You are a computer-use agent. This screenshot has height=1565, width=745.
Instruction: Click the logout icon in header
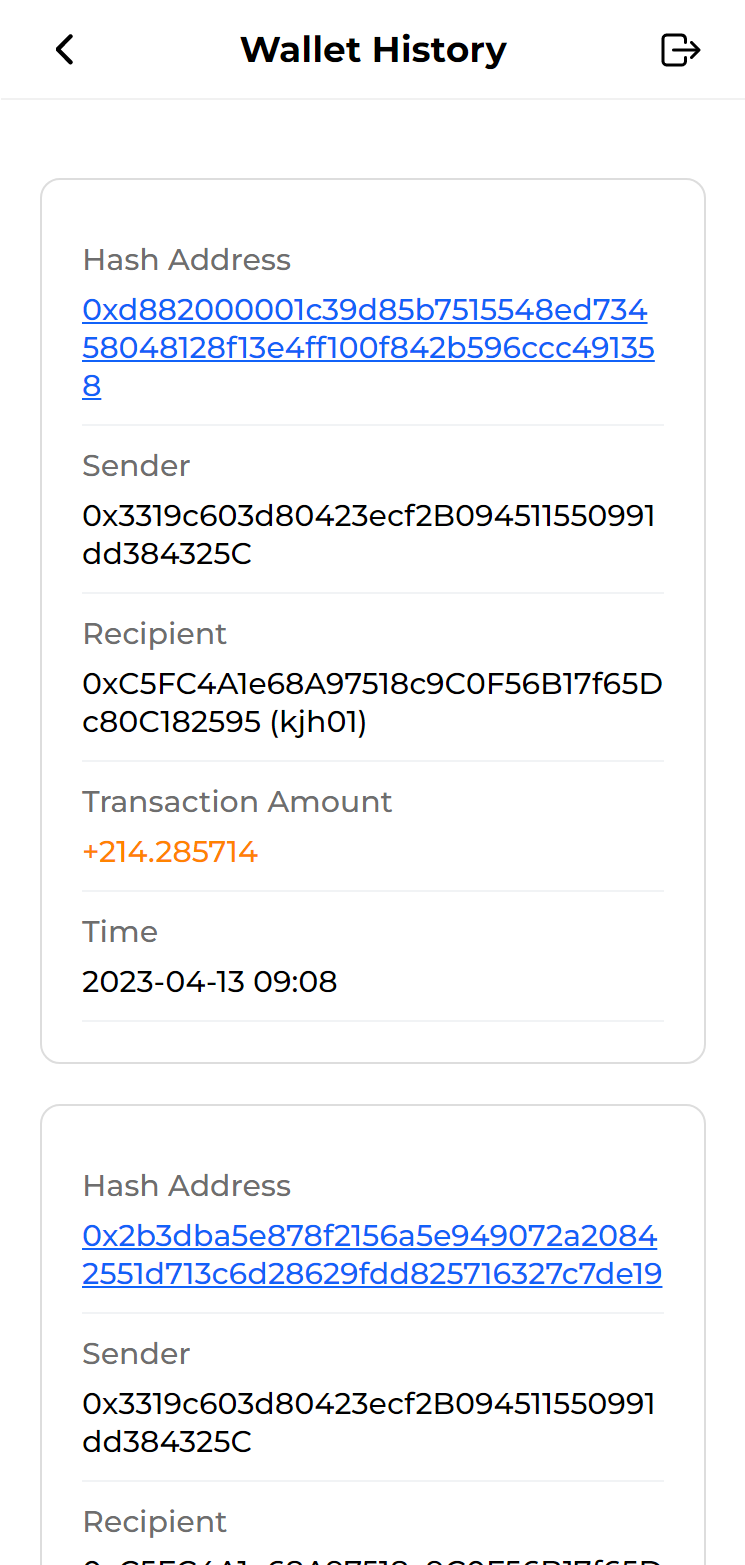pyautogui.click(x=680, y=49)
